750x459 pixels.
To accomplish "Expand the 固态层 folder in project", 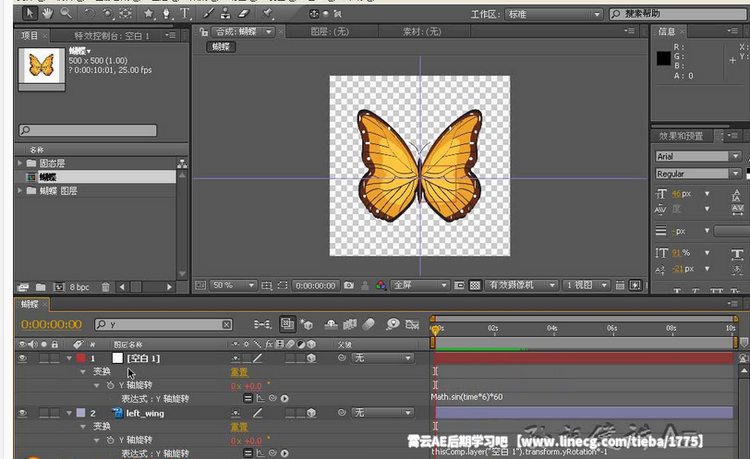I will 20,163.
